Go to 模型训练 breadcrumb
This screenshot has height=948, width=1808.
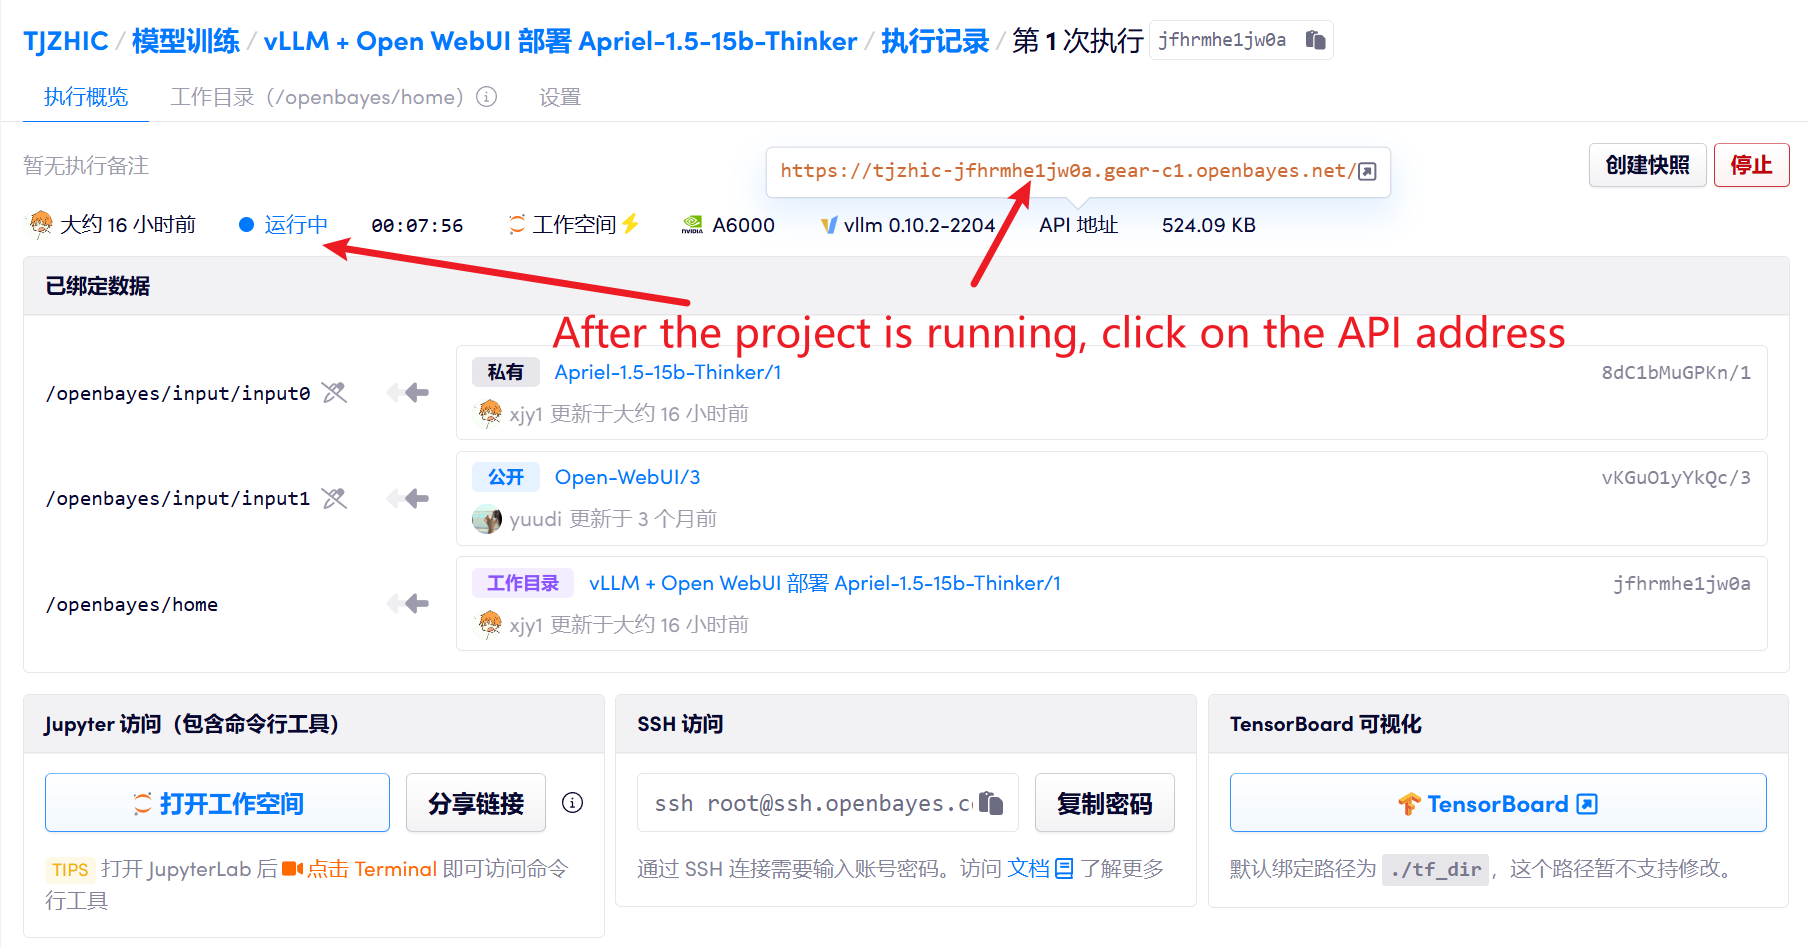point(186,41)
